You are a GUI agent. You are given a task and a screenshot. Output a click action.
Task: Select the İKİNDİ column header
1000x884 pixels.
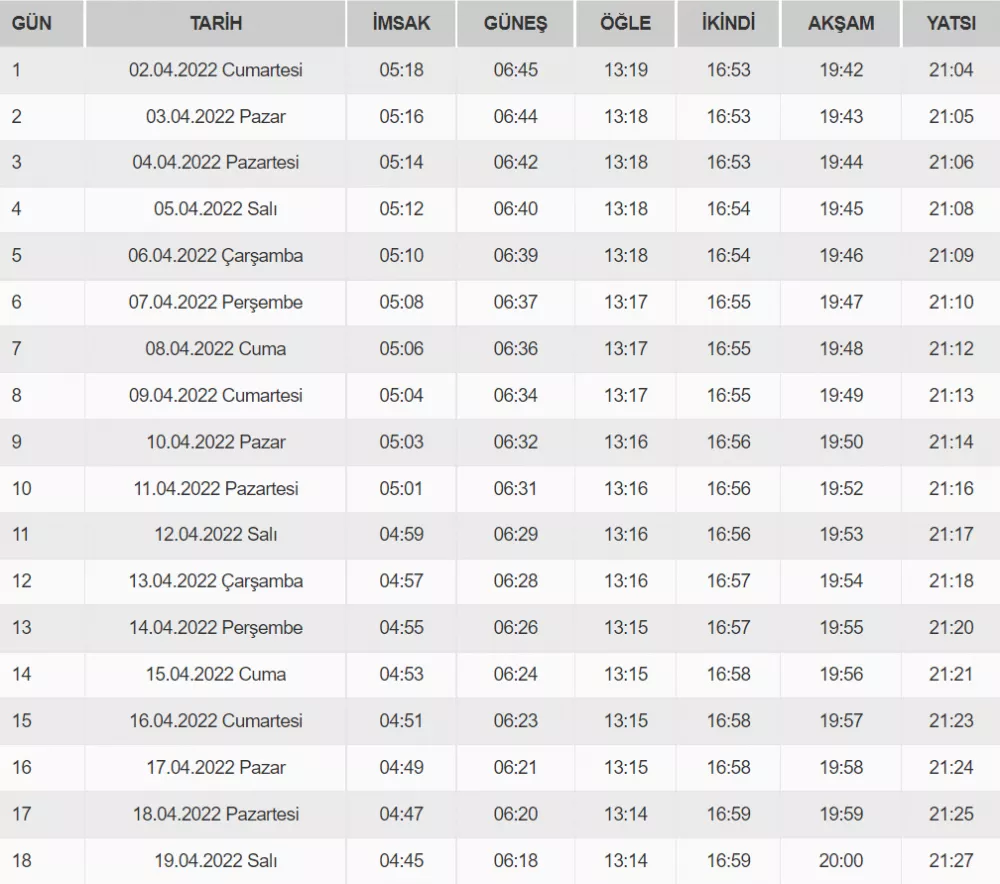(x=729, y=23)
